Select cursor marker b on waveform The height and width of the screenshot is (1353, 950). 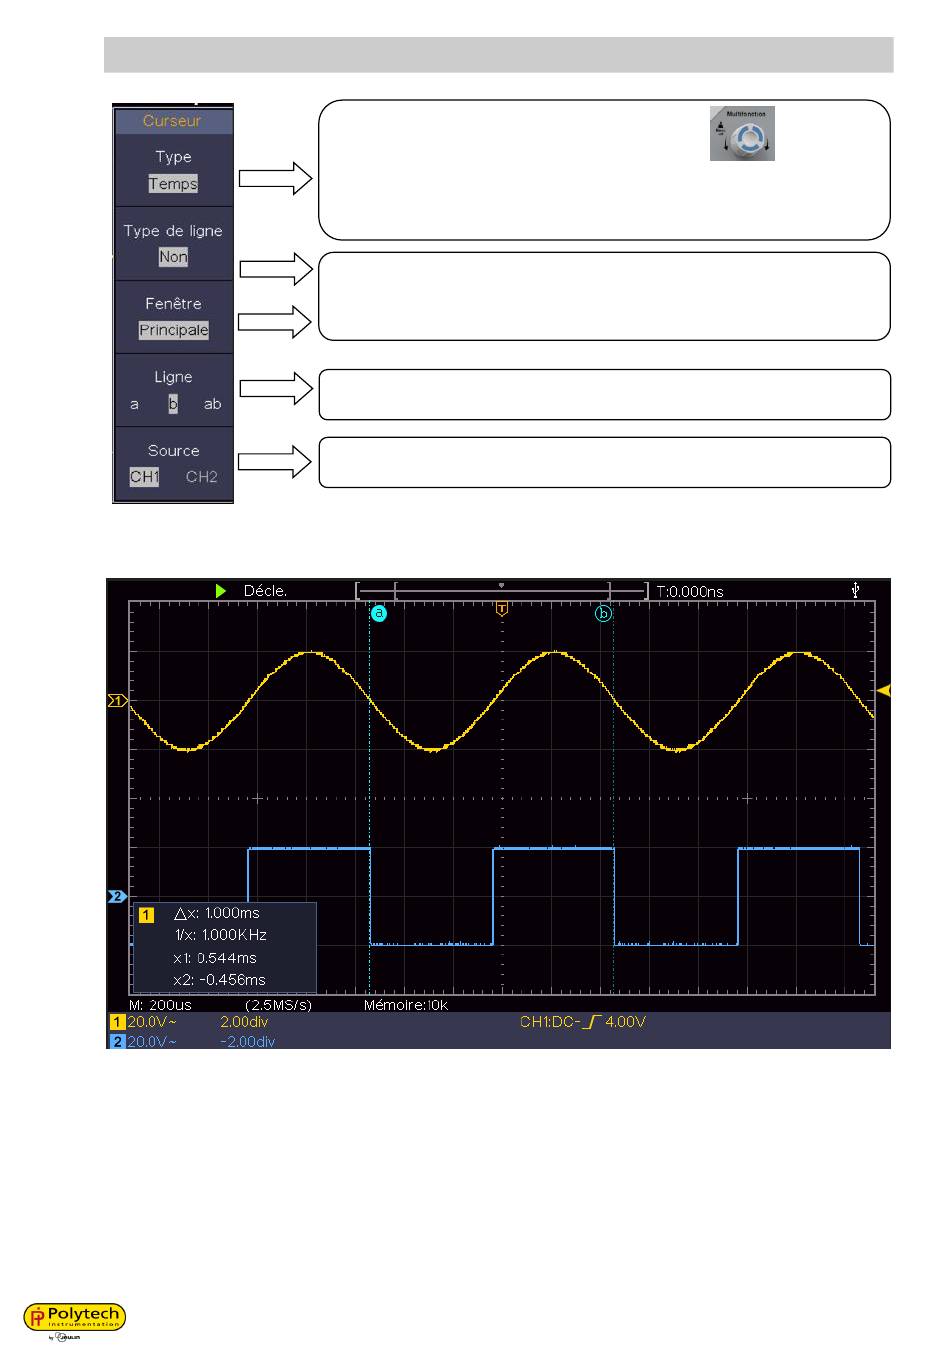603,614
